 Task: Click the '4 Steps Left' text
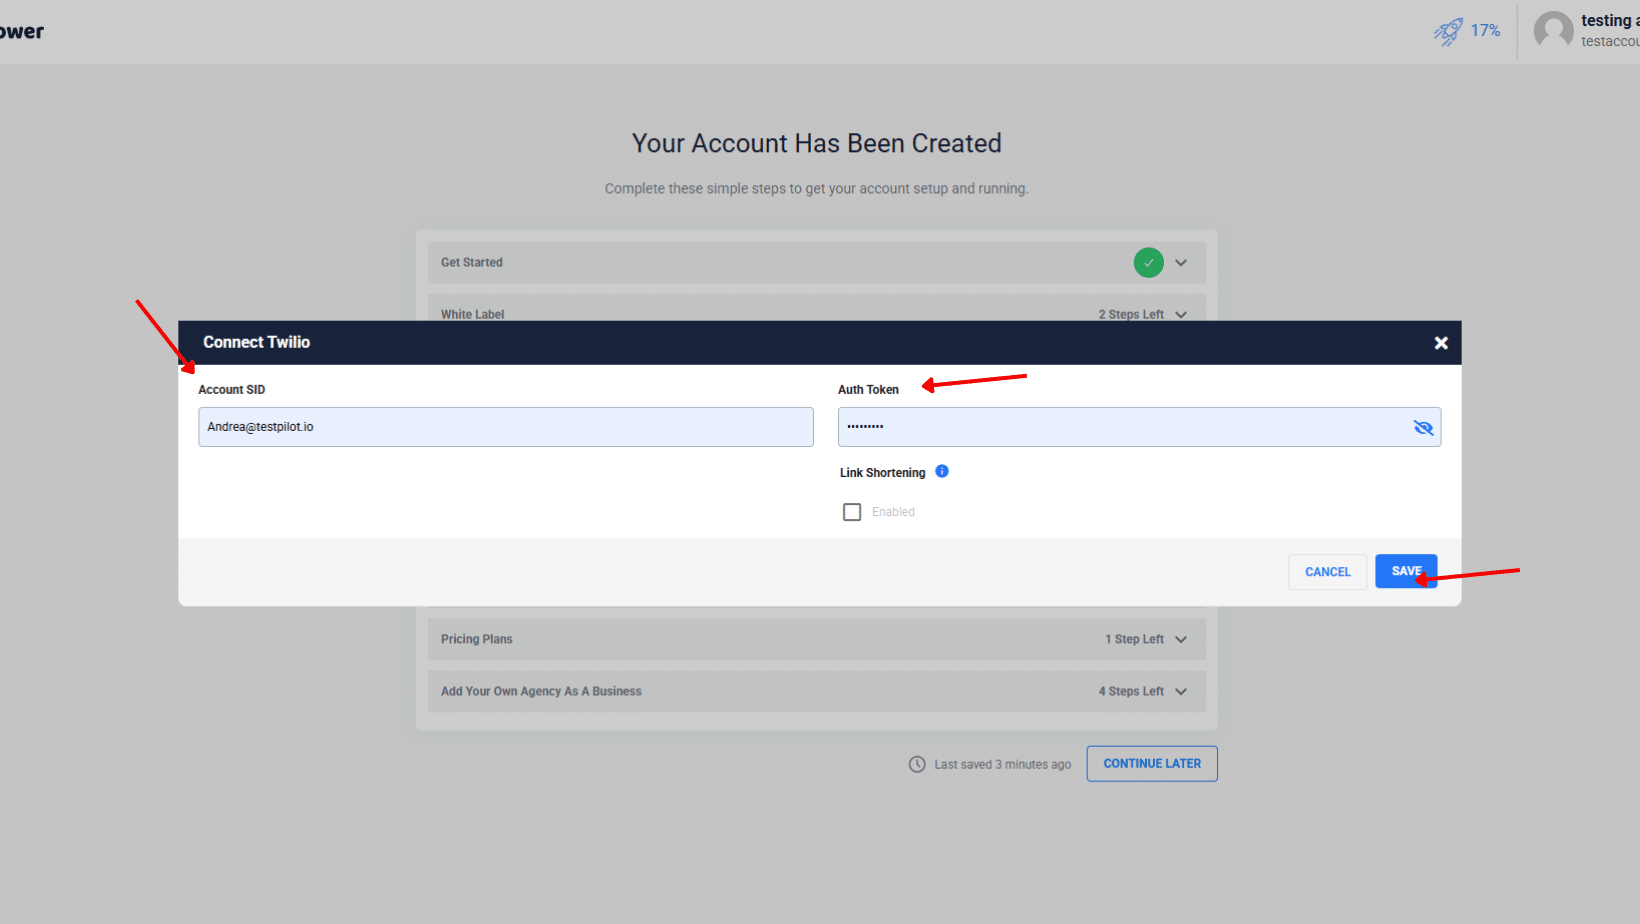(x=1131, y=692)
